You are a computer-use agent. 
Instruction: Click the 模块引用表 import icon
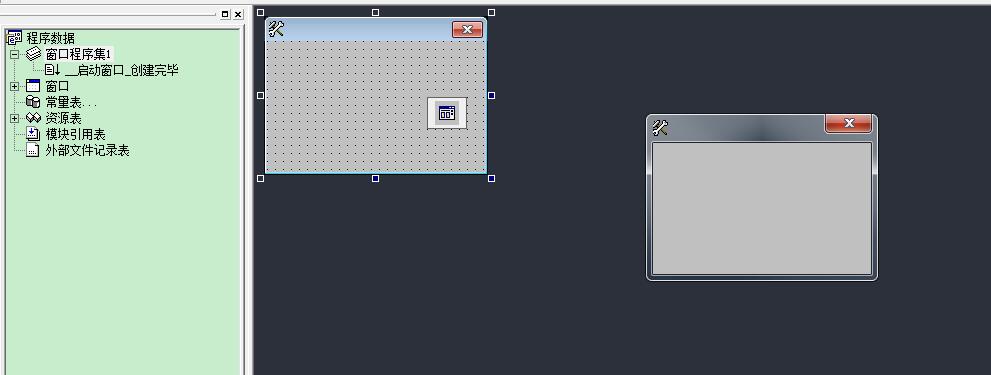tap(33, 134)
